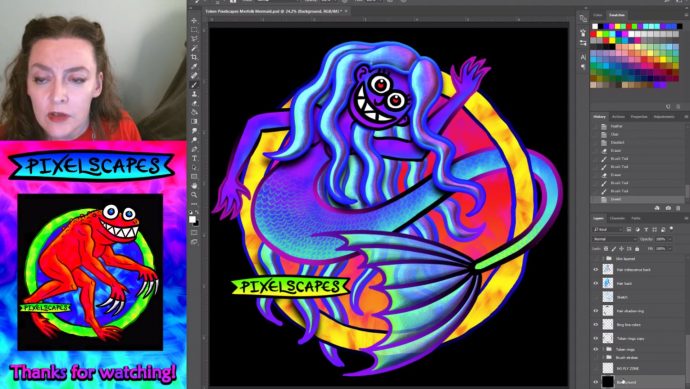Lock image pixels paintbrush icon
This screenshot has width=690, height=389.
pyautogui.click(x=614, y=249)
